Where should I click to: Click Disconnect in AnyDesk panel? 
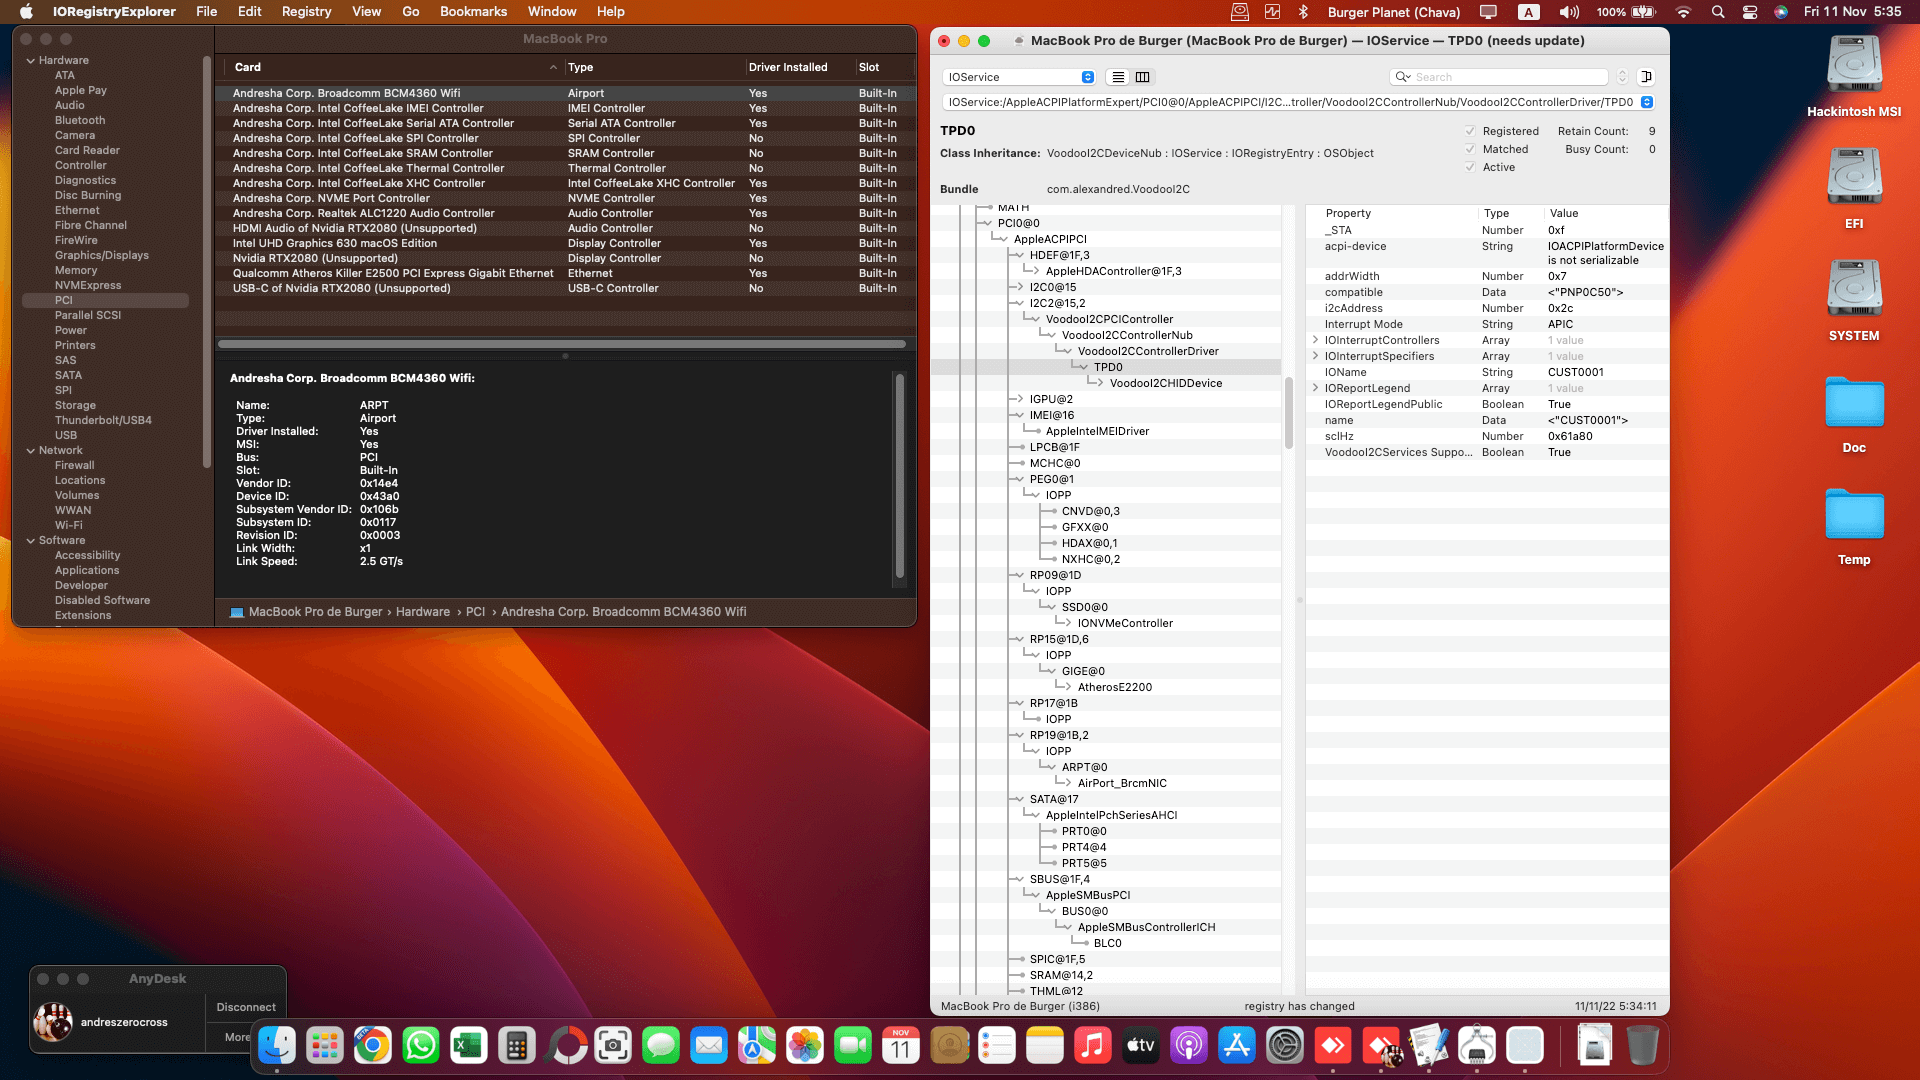[246, 1008]
